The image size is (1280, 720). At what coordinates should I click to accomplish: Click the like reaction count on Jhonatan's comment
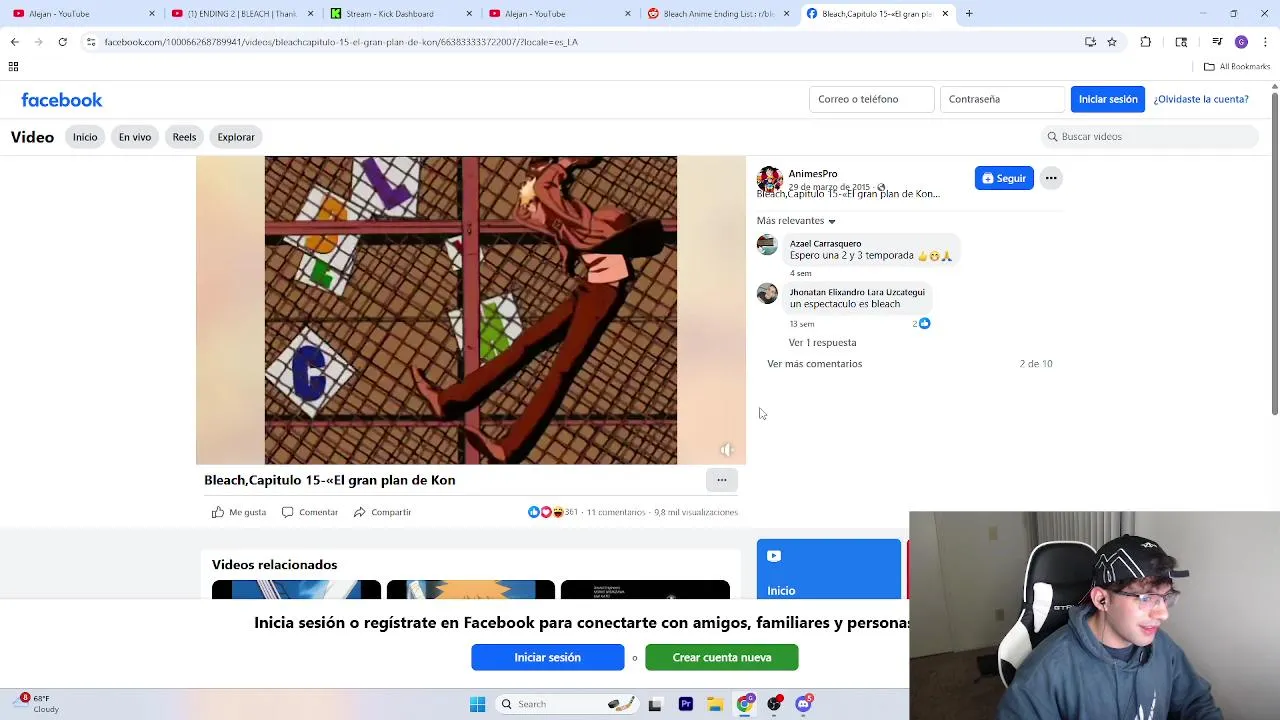[x=921, y=324]
